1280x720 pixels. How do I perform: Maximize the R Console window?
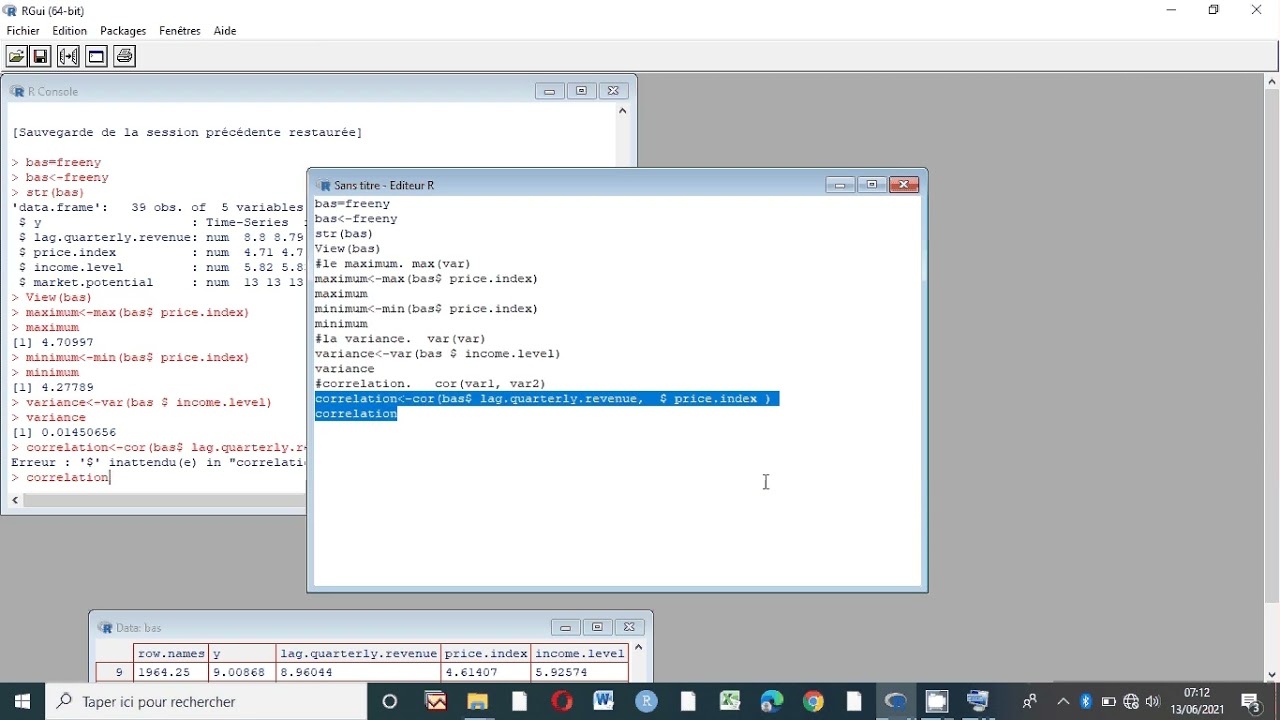(x=581, y=91)
